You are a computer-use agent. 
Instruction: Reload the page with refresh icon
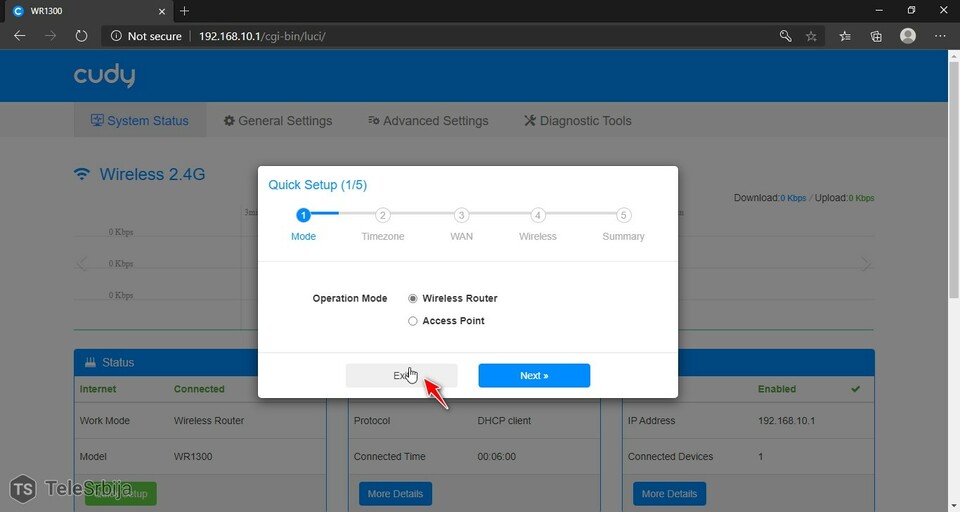click(81, 36)
